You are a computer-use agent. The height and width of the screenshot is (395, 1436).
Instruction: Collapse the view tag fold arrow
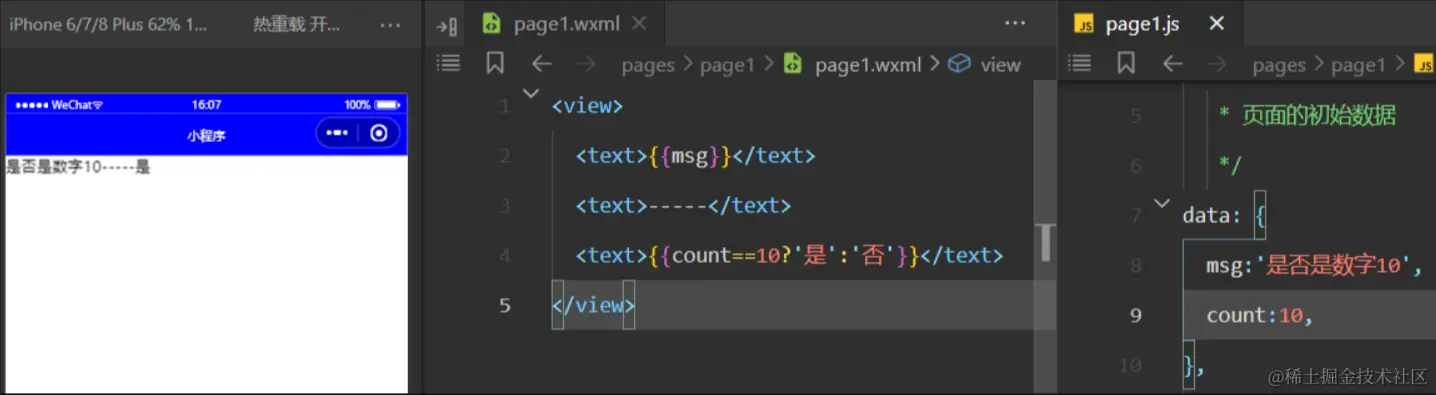point(531,94)
